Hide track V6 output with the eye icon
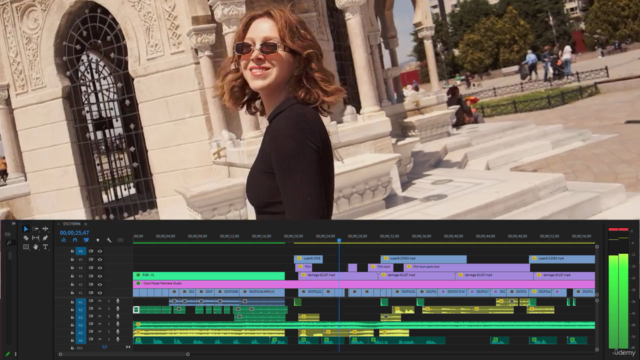The width and height of the screenshot is (640, 360). click(x=100, y=251)
